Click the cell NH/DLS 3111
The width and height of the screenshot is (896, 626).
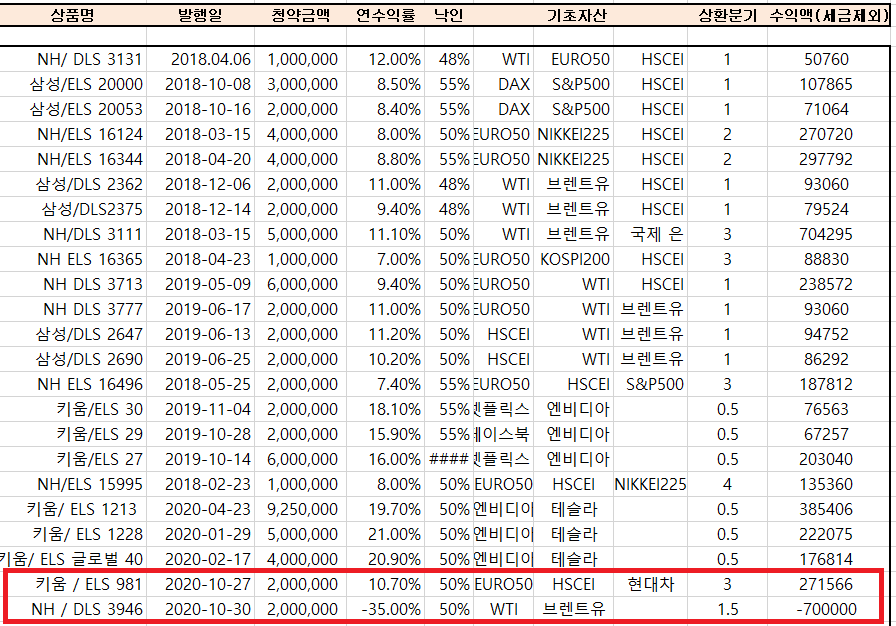coord(73,235)
